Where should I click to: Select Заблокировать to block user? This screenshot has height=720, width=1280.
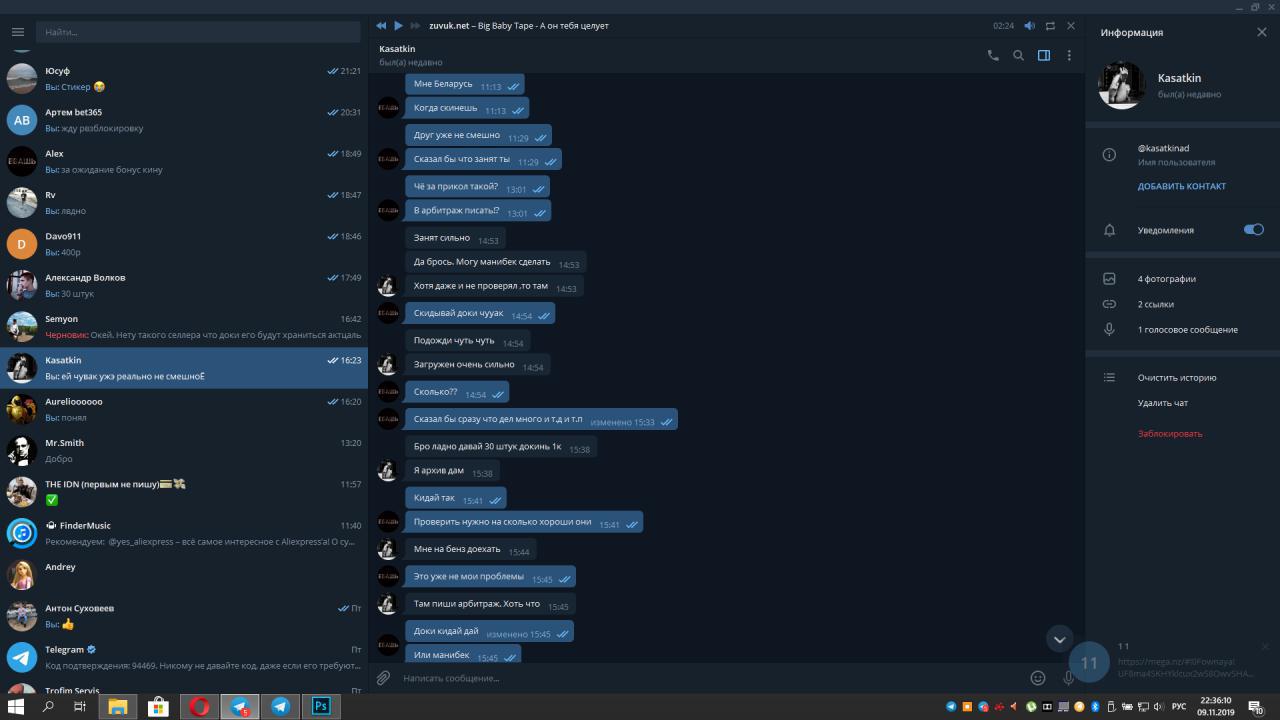[x=1170, y=434]
